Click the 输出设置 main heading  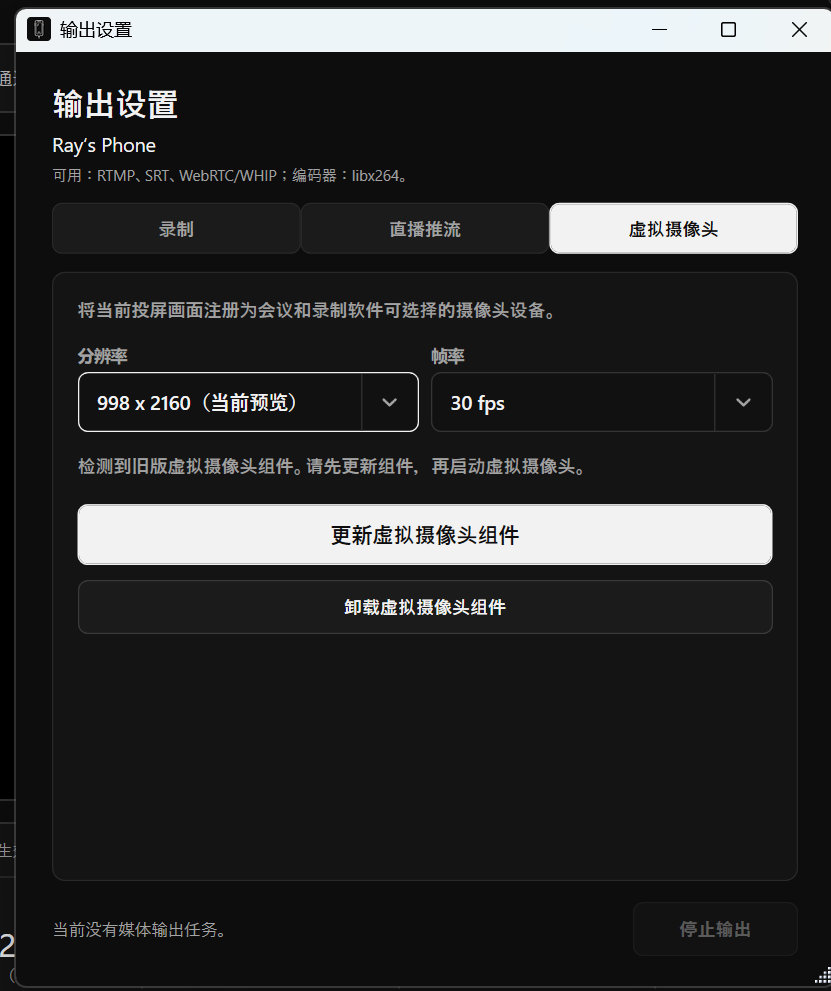pos(115,104)
